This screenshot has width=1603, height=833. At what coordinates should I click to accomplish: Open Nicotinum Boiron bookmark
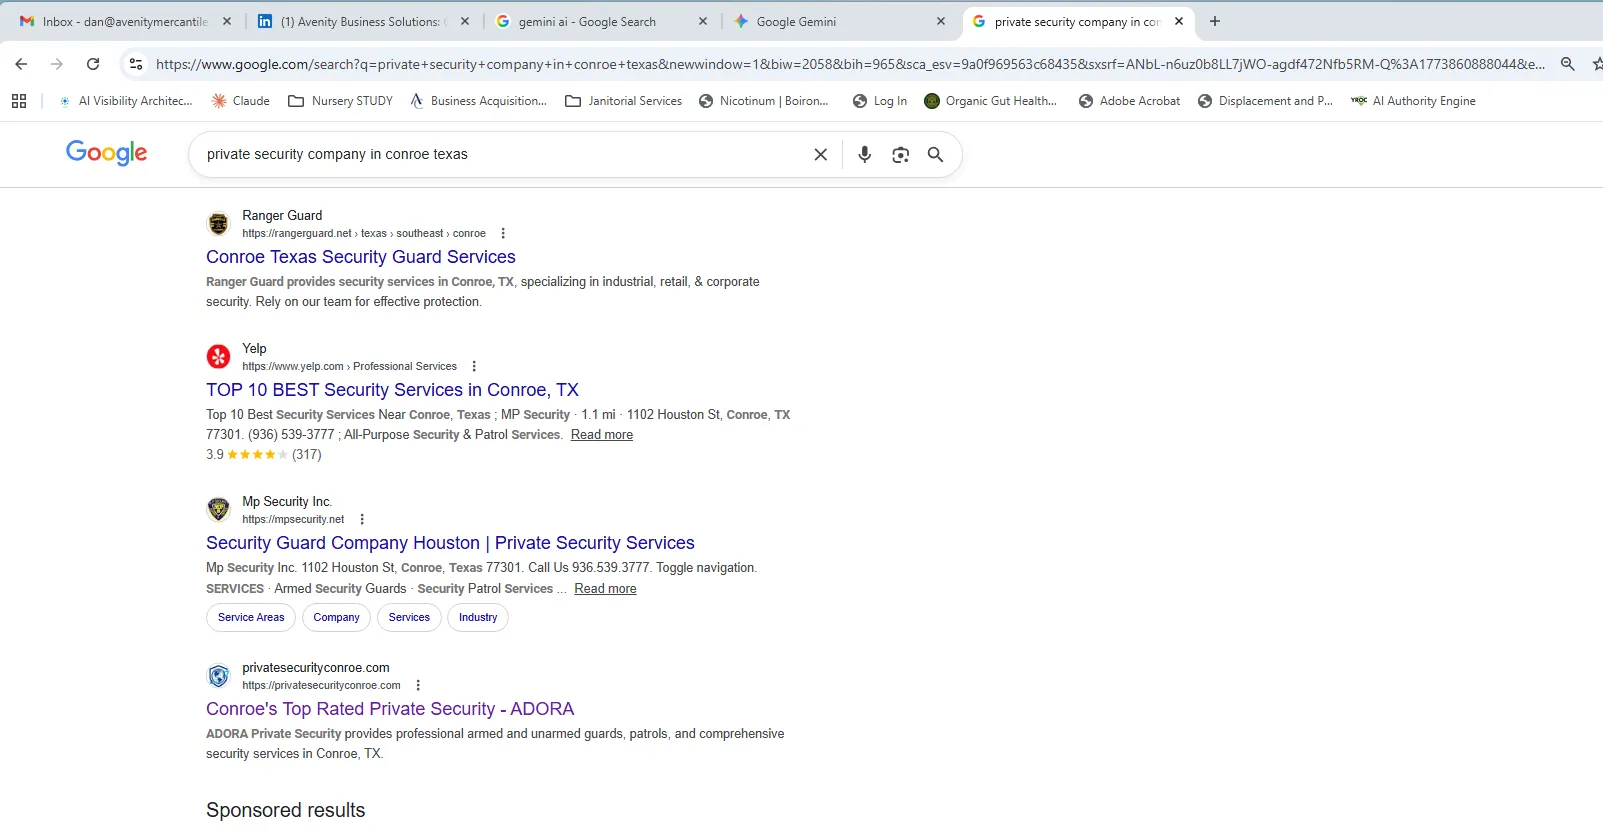point(764,101)
